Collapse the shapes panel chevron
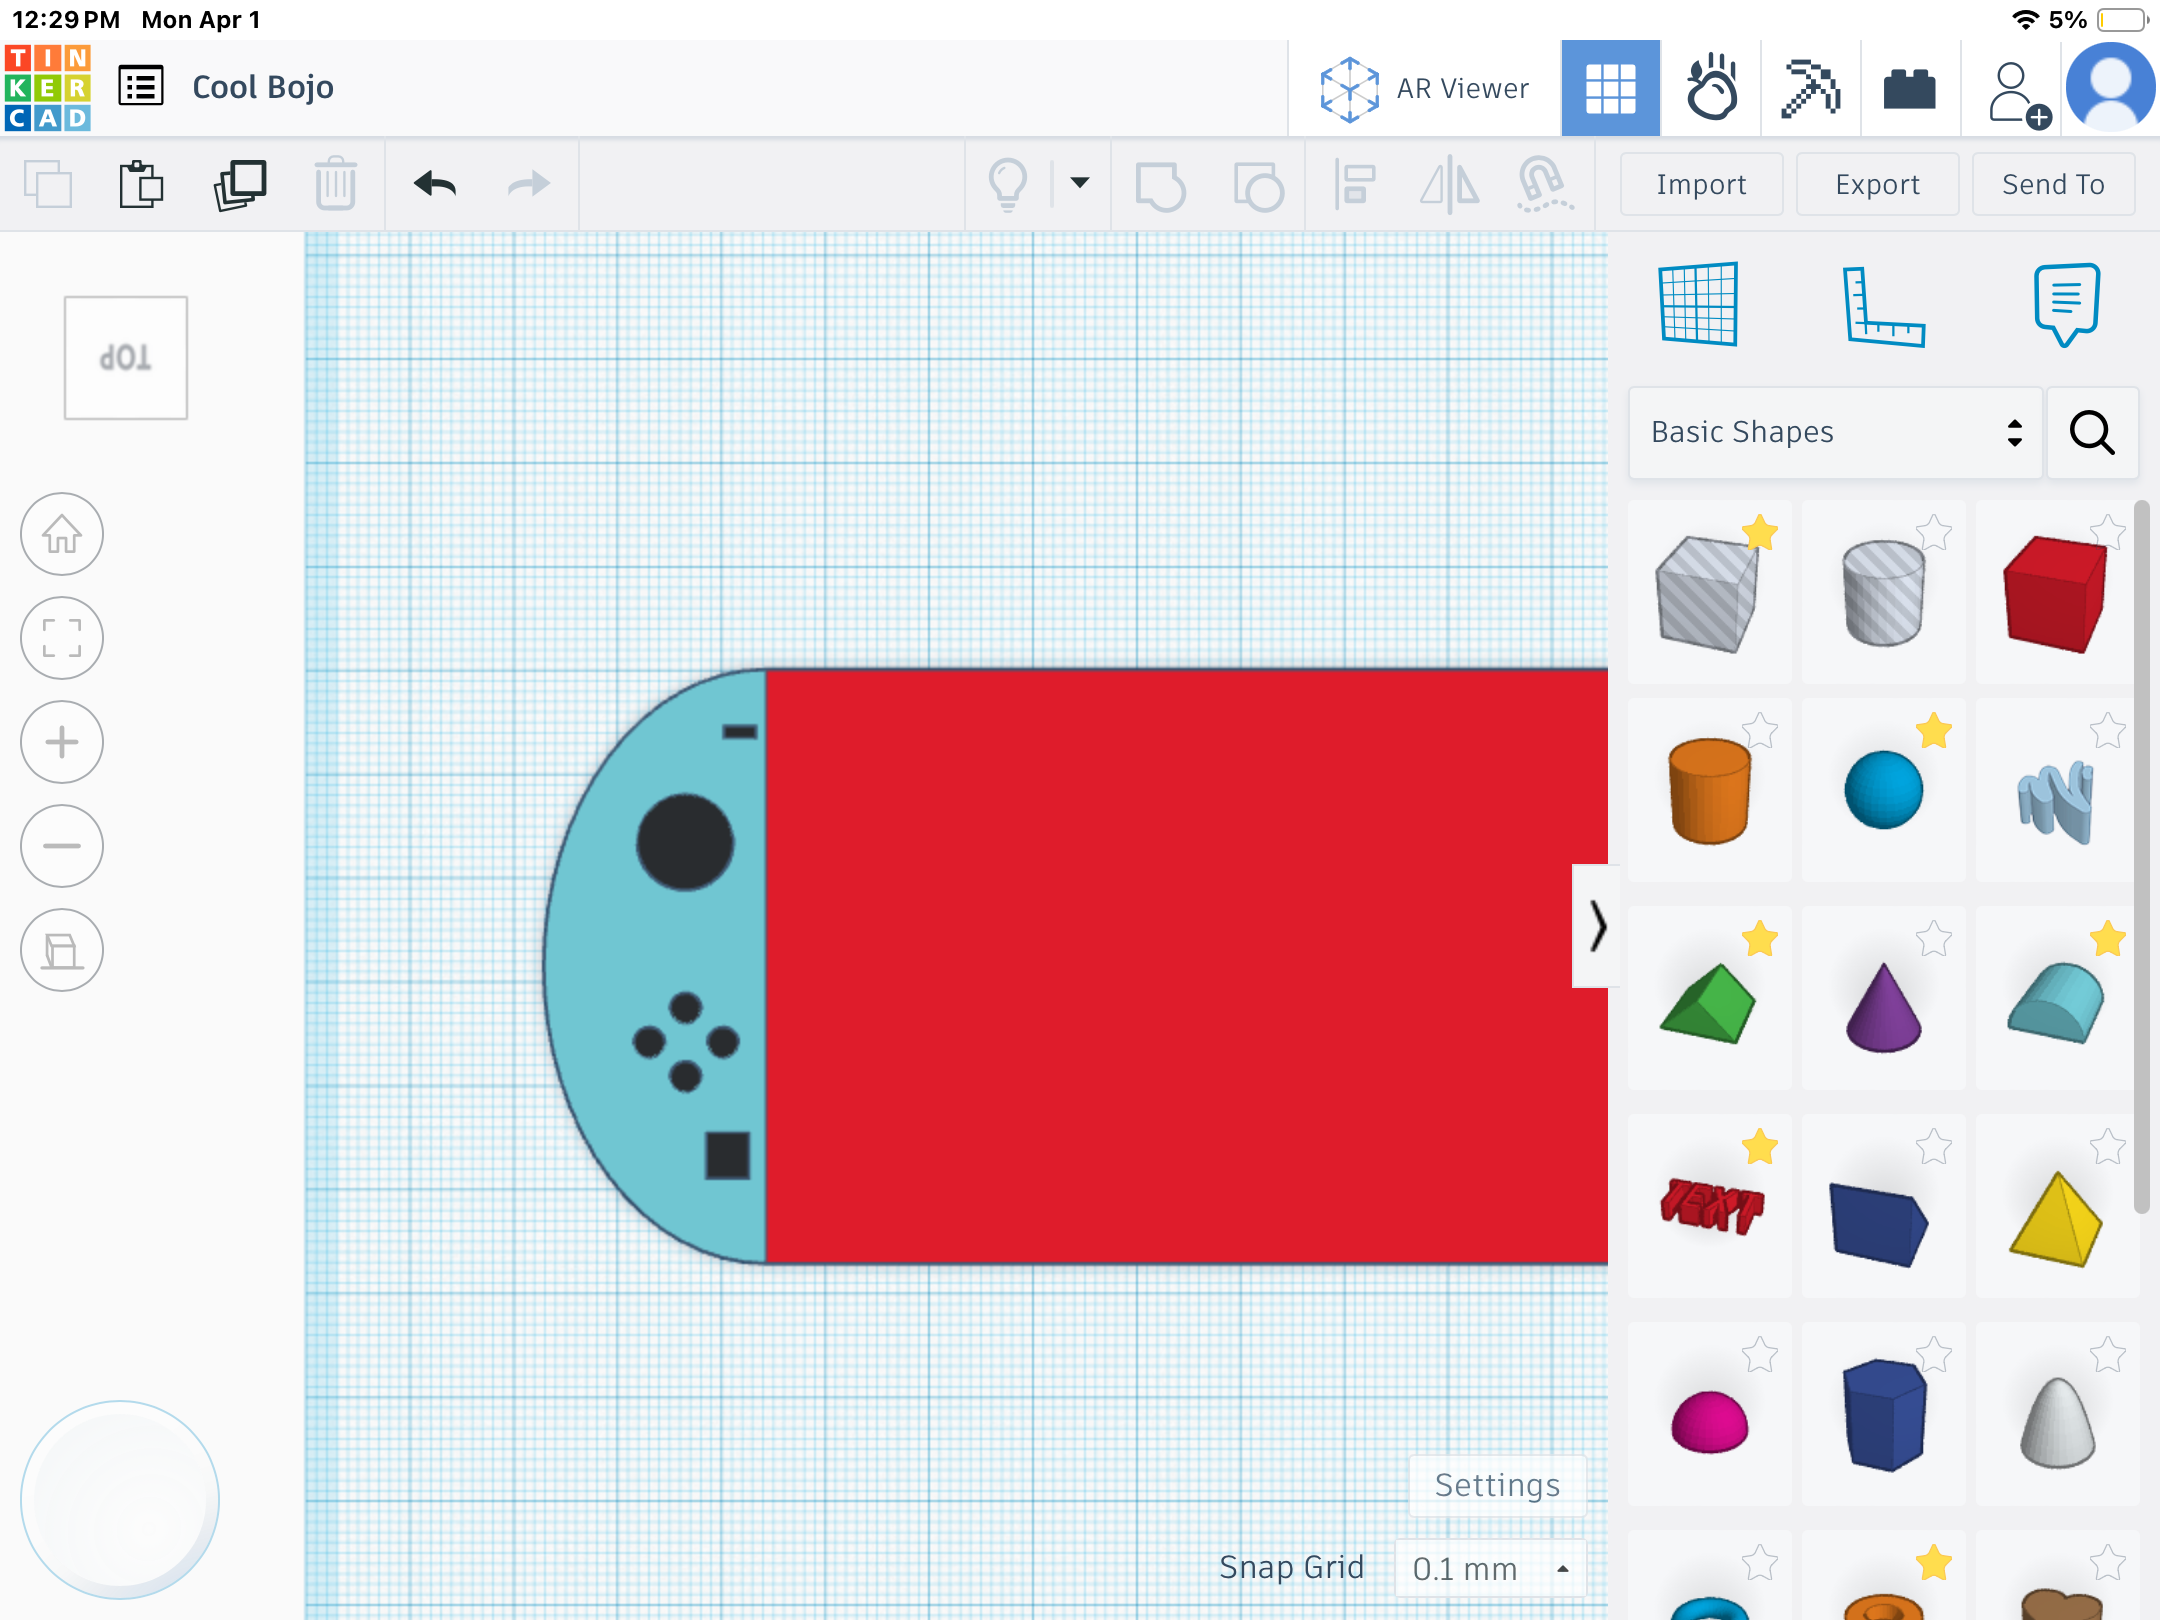2160x1620 pixels. click(1598, 926)
